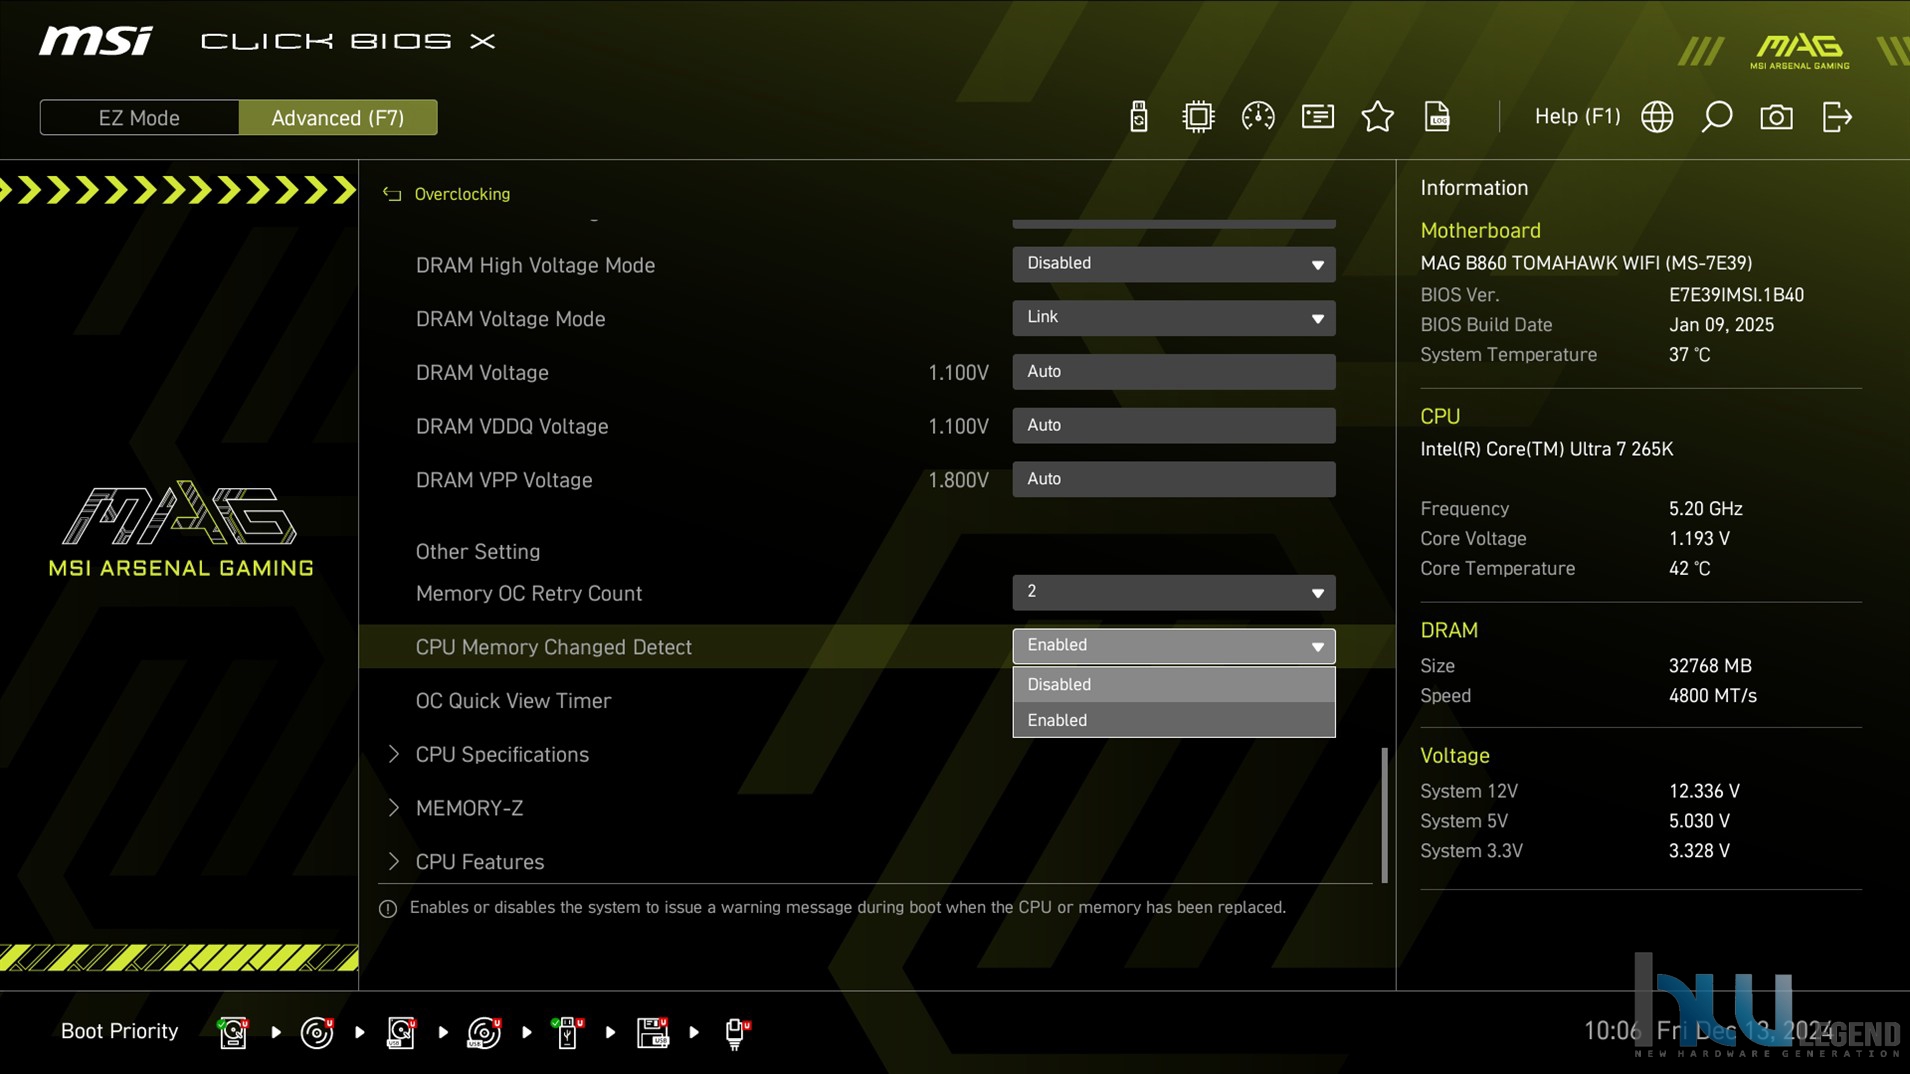Click the DRAM size value 32768 MB
This screenshot has height=1074, width=1910.
pyautogui.click(x=1710, y=665)
